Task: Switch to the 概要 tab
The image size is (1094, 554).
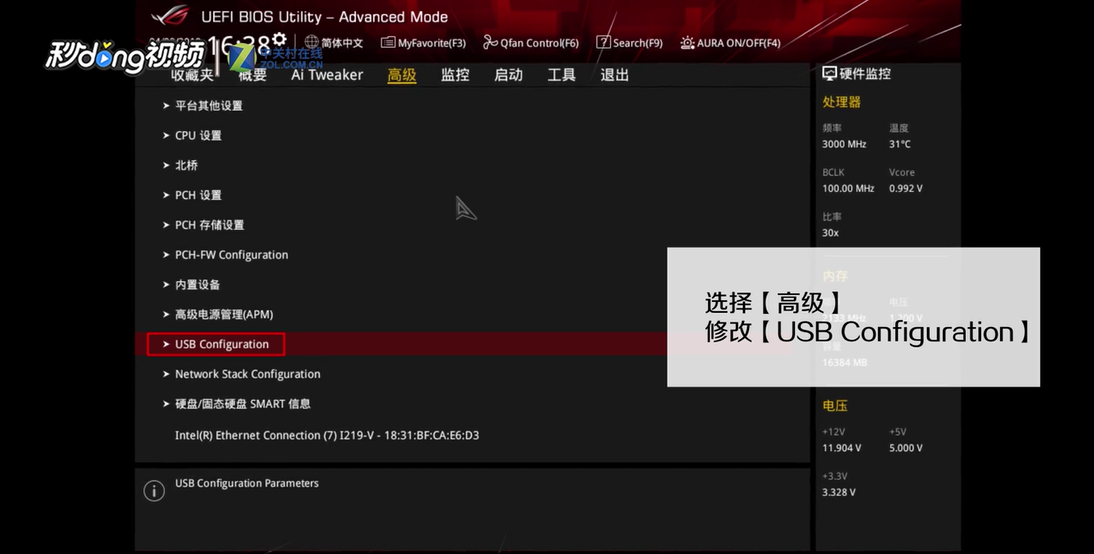Action: 253,75
